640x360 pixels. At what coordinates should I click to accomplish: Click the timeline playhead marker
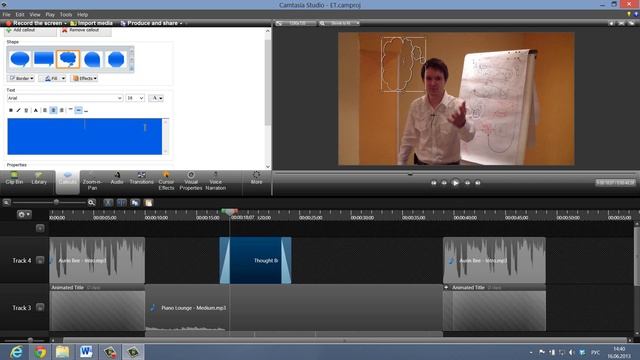(x=229, y=212)
